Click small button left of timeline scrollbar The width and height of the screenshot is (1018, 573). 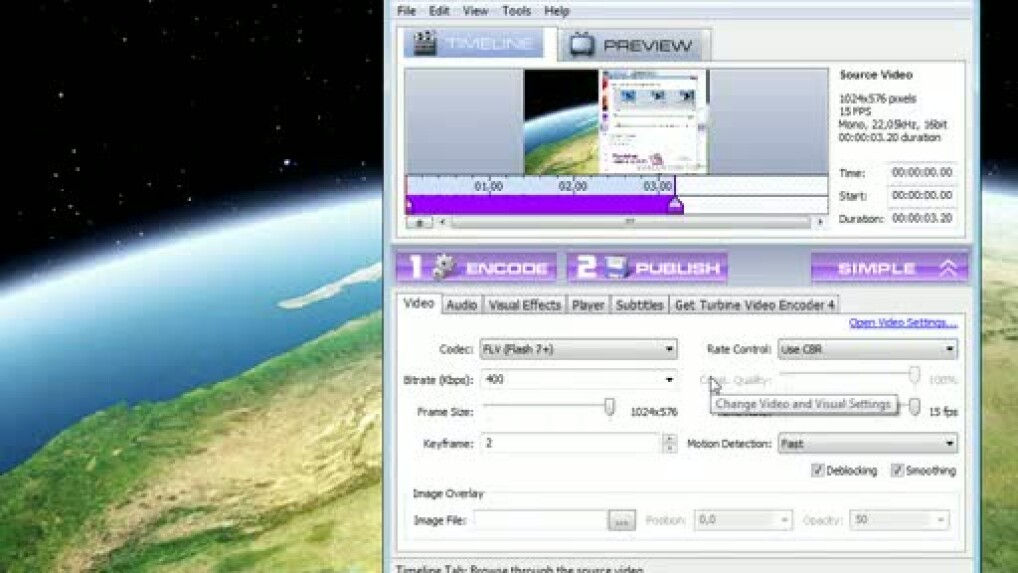(420, 222)
